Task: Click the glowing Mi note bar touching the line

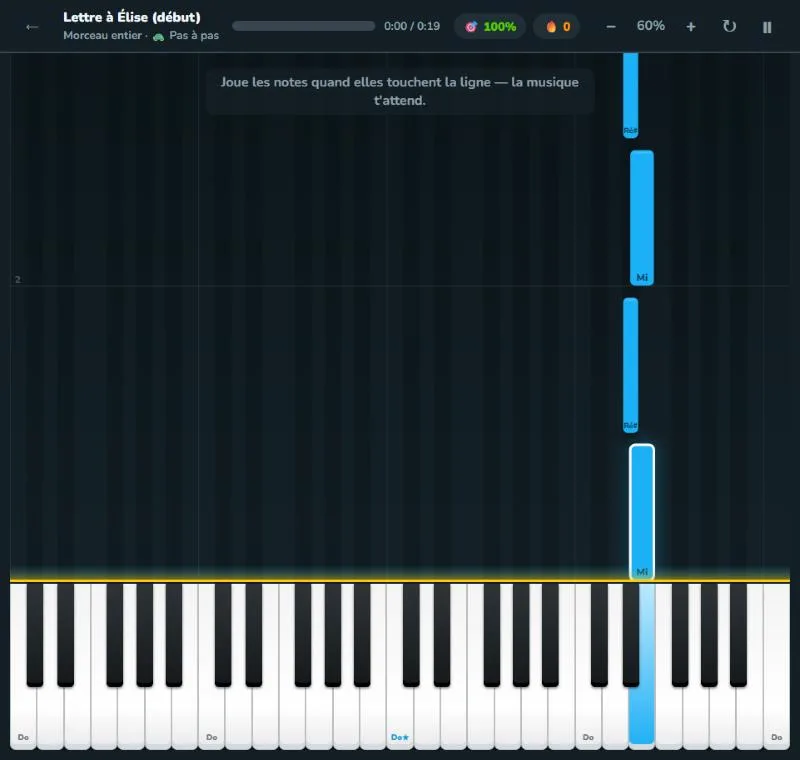Action: [x=642, y=512]
